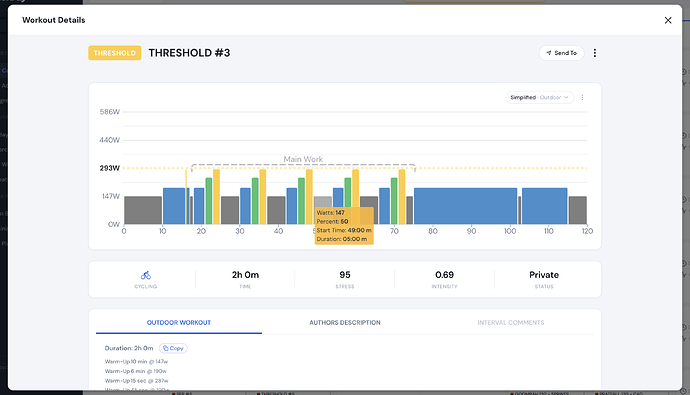Viewport: 690px width, 395px height.
Task: Click the 293W threshold axis label
Action: click(x=110, y=168)
